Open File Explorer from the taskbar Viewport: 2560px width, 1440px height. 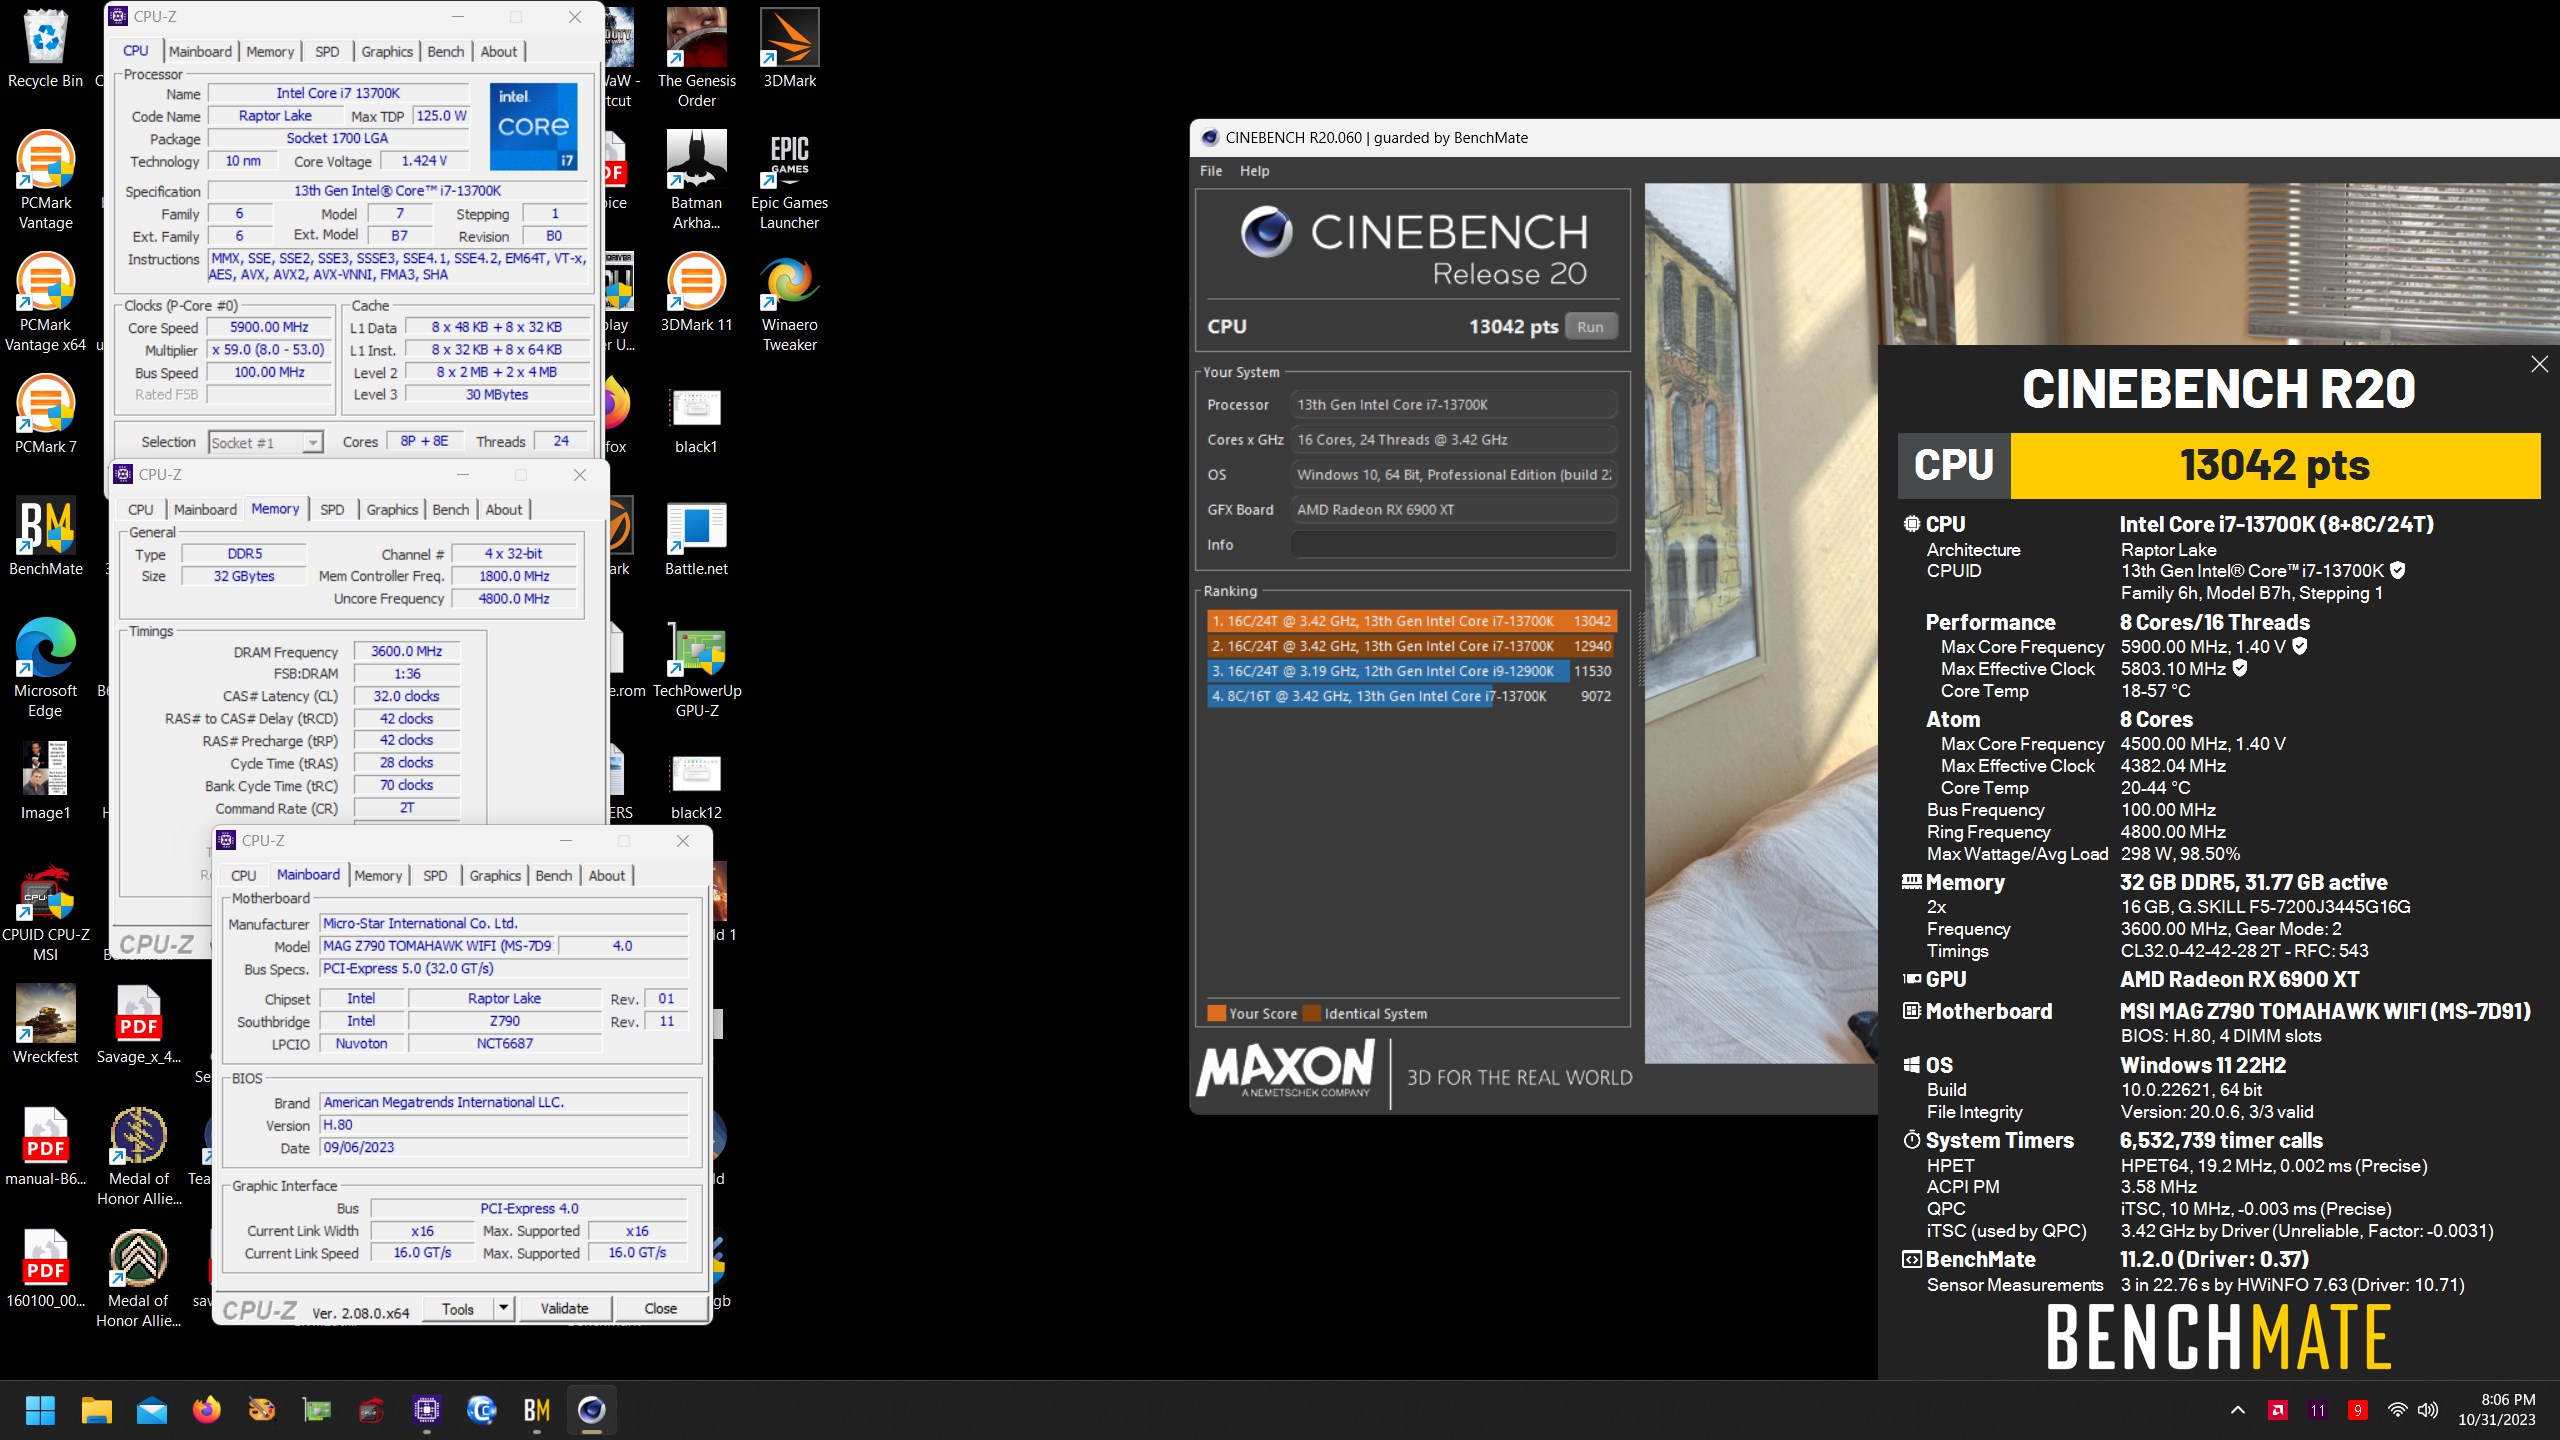97,1410
